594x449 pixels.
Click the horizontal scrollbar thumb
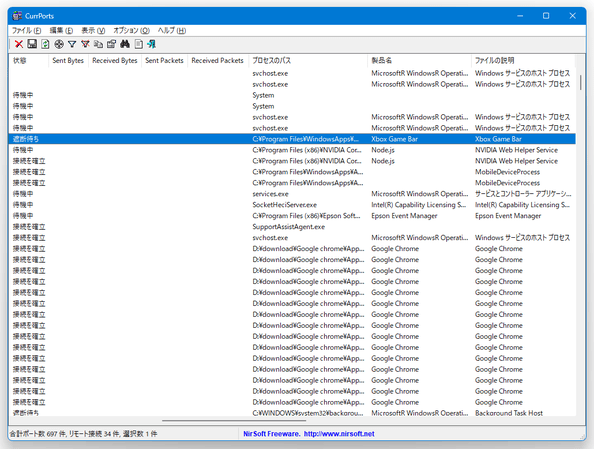[234, 420]
